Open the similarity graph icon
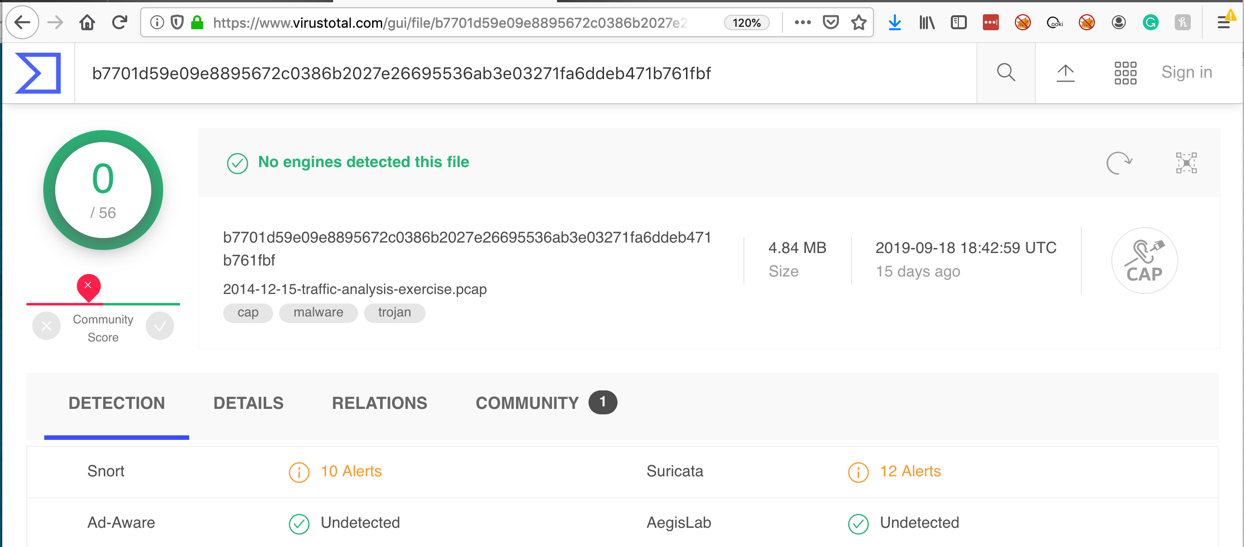 coord(1186,163)
